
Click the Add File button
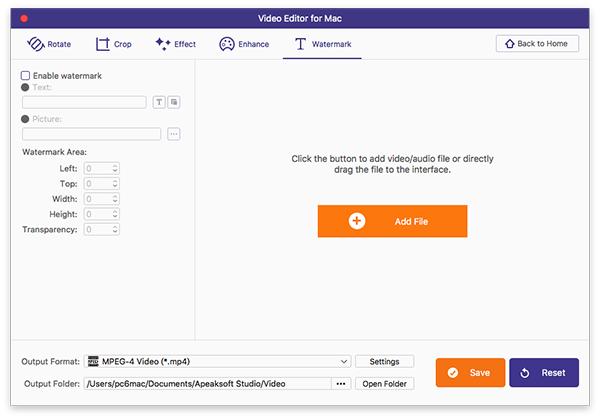click(392, 221)
